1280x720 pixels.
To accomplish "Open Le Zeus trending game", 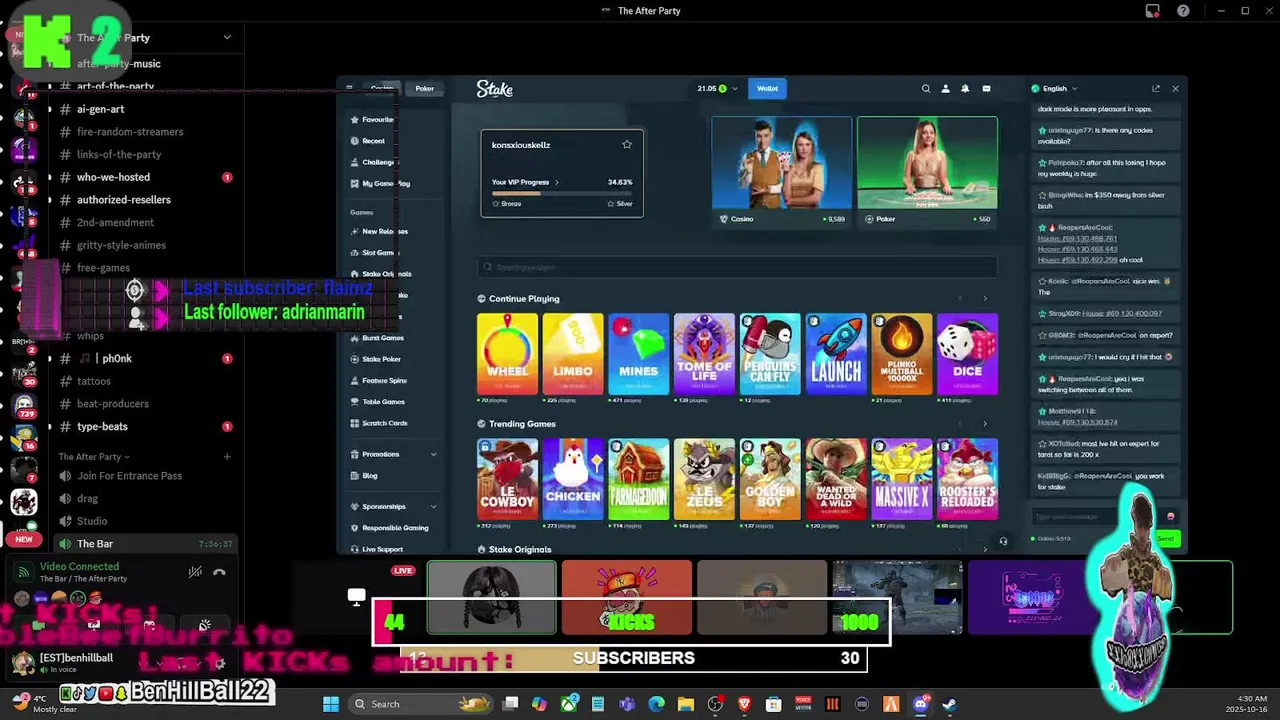I will [704, 479].
